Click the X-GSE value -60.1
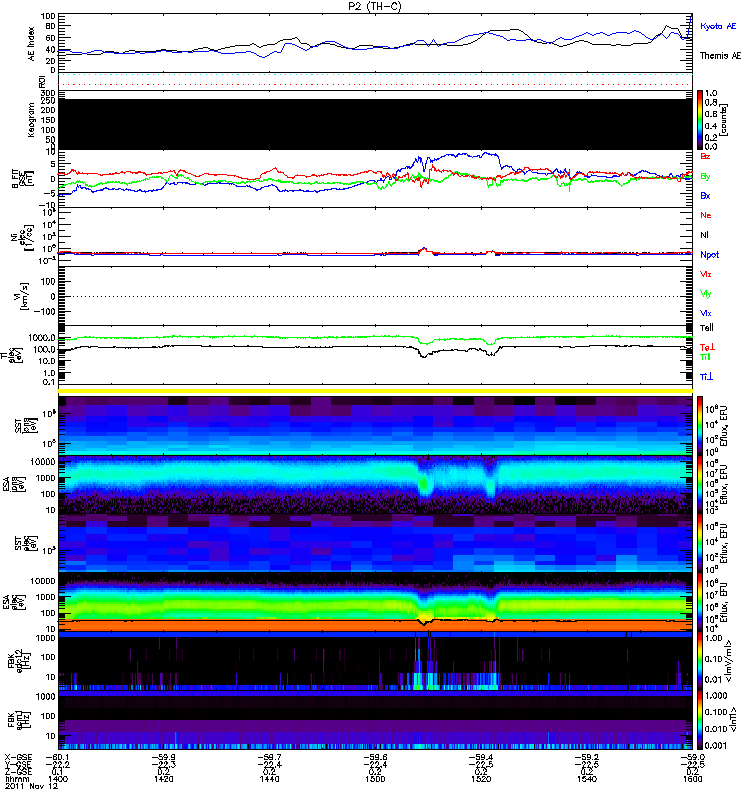The image size is (750, 800). 58,757
